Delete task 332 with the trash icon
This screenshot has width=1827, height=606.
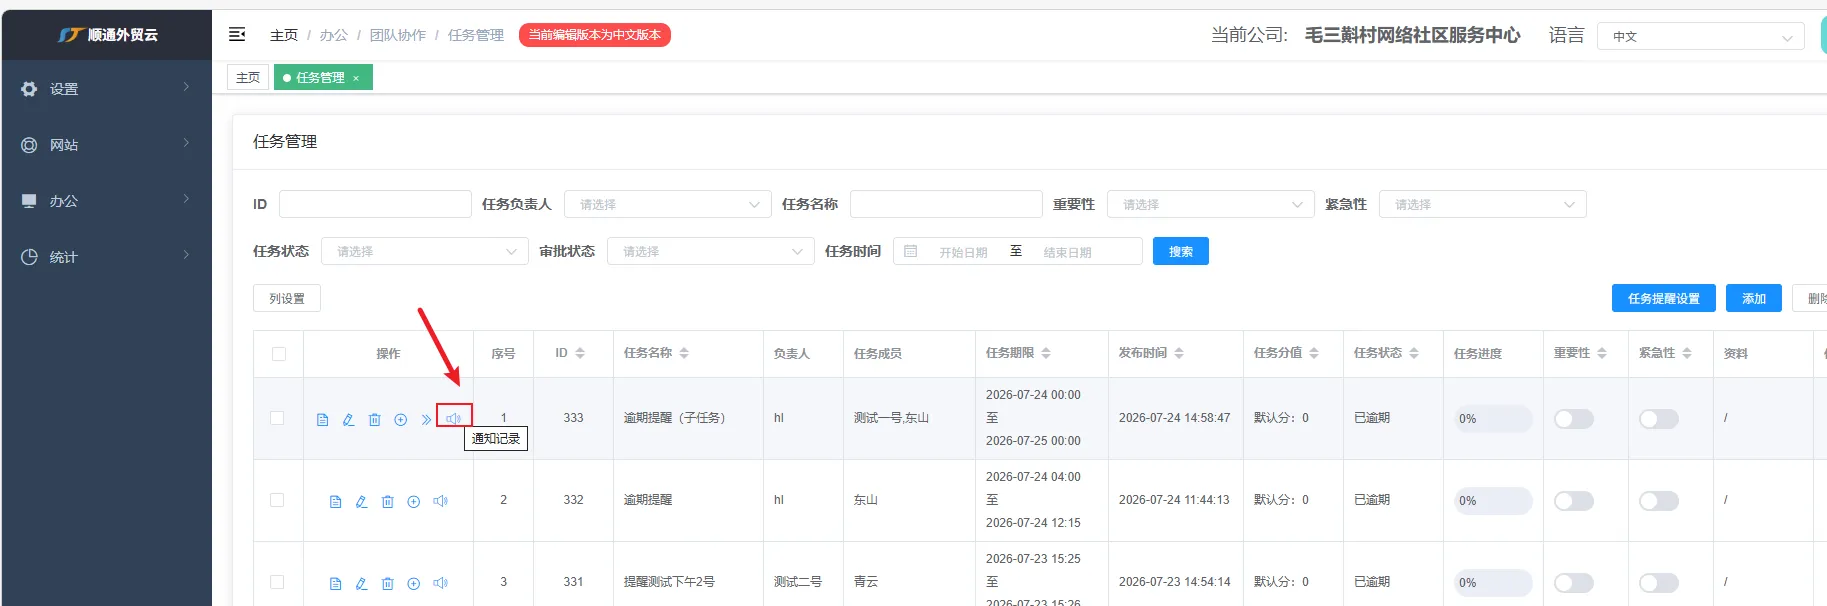point(387,502)
